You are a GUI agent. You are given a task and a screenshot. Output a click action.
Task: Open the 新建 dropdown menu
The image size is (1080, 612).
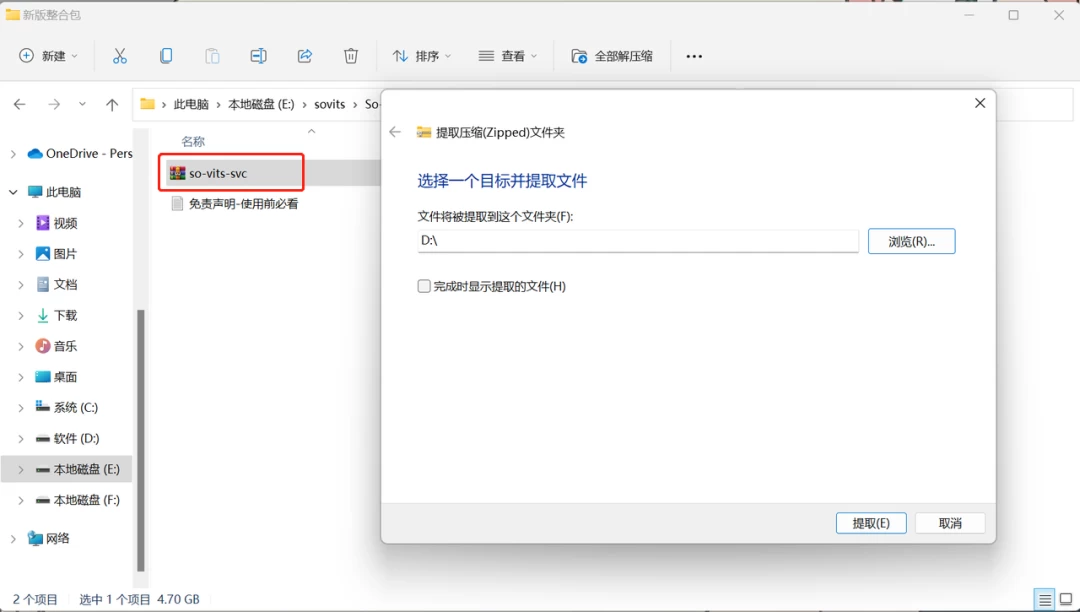pyautogui.click(x=48, y=56)
